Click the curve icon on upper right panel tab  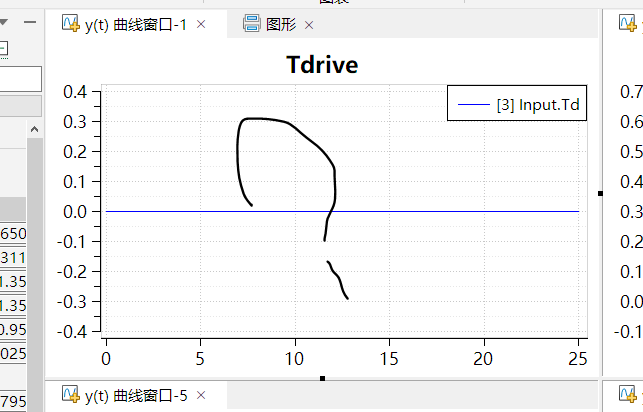point(628,23)
